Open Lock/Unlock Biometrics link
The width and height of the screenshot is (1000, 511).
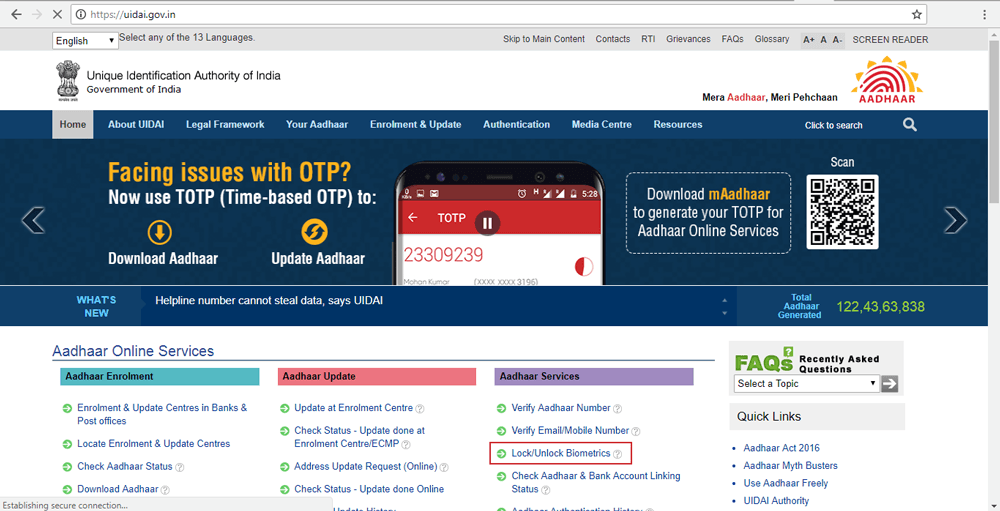(x=560, y=453)
